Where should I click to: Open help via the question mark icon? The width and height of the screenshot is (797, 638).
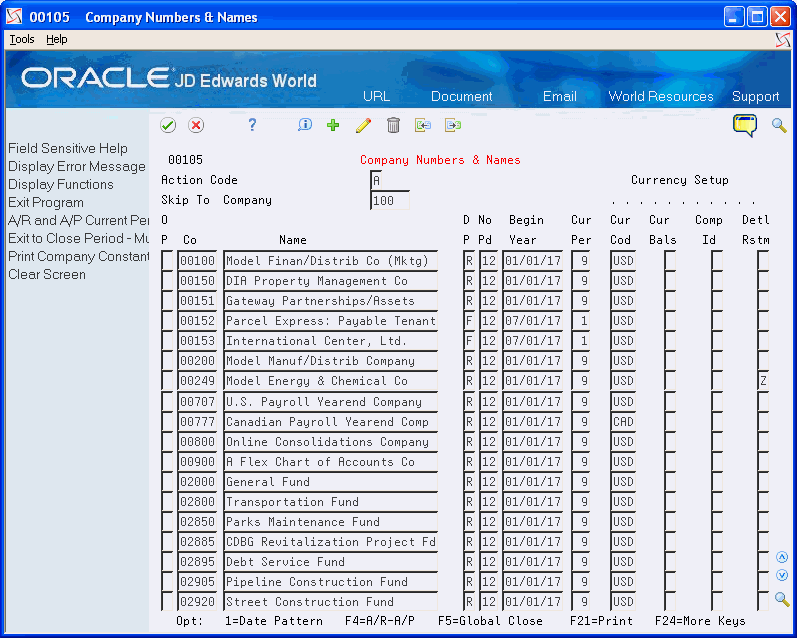(252, 125)
